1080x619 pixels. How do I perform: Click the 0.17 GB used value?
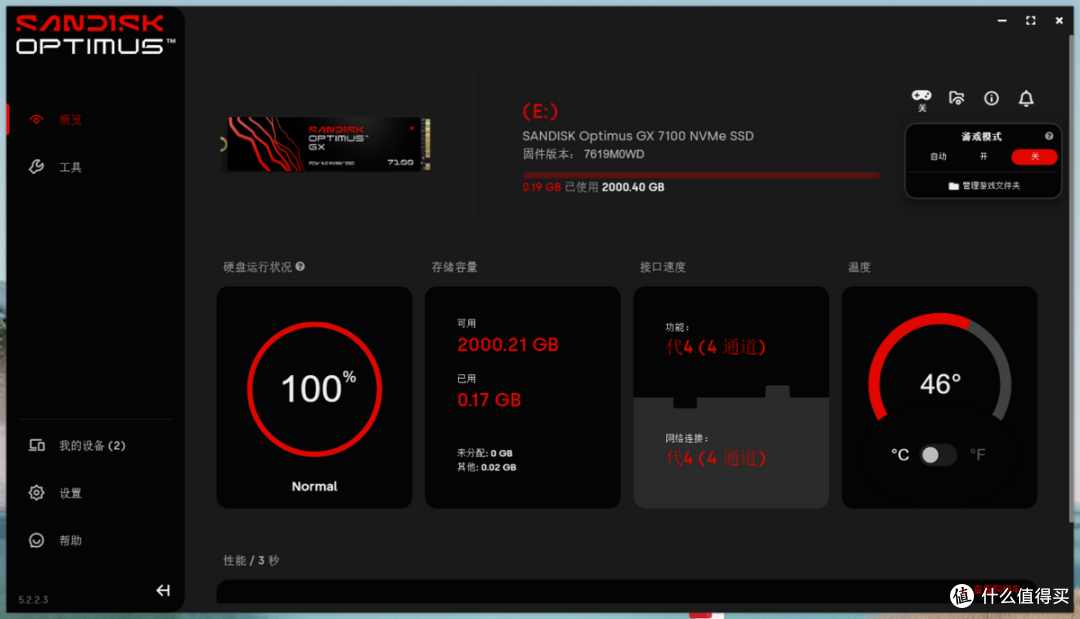(x=489, y=400)
